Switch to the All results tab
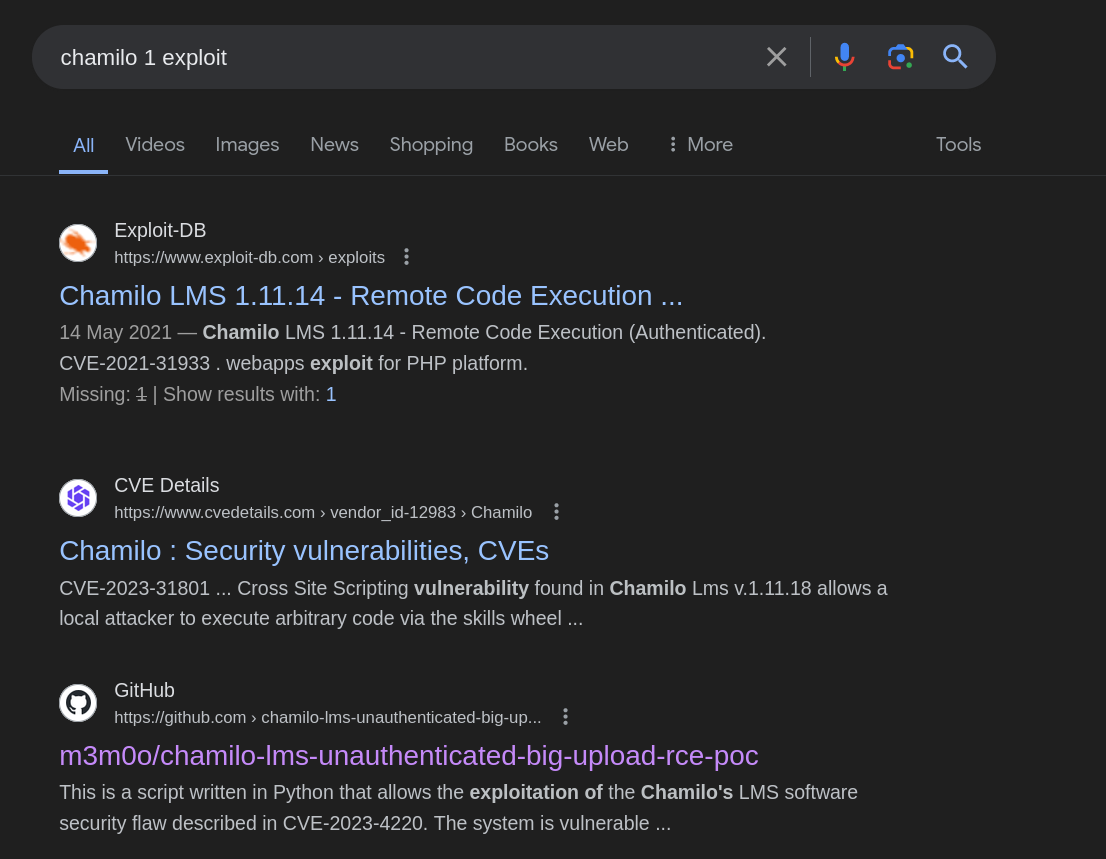Viewport: 1106px width, 859px height. pos(83,145)
